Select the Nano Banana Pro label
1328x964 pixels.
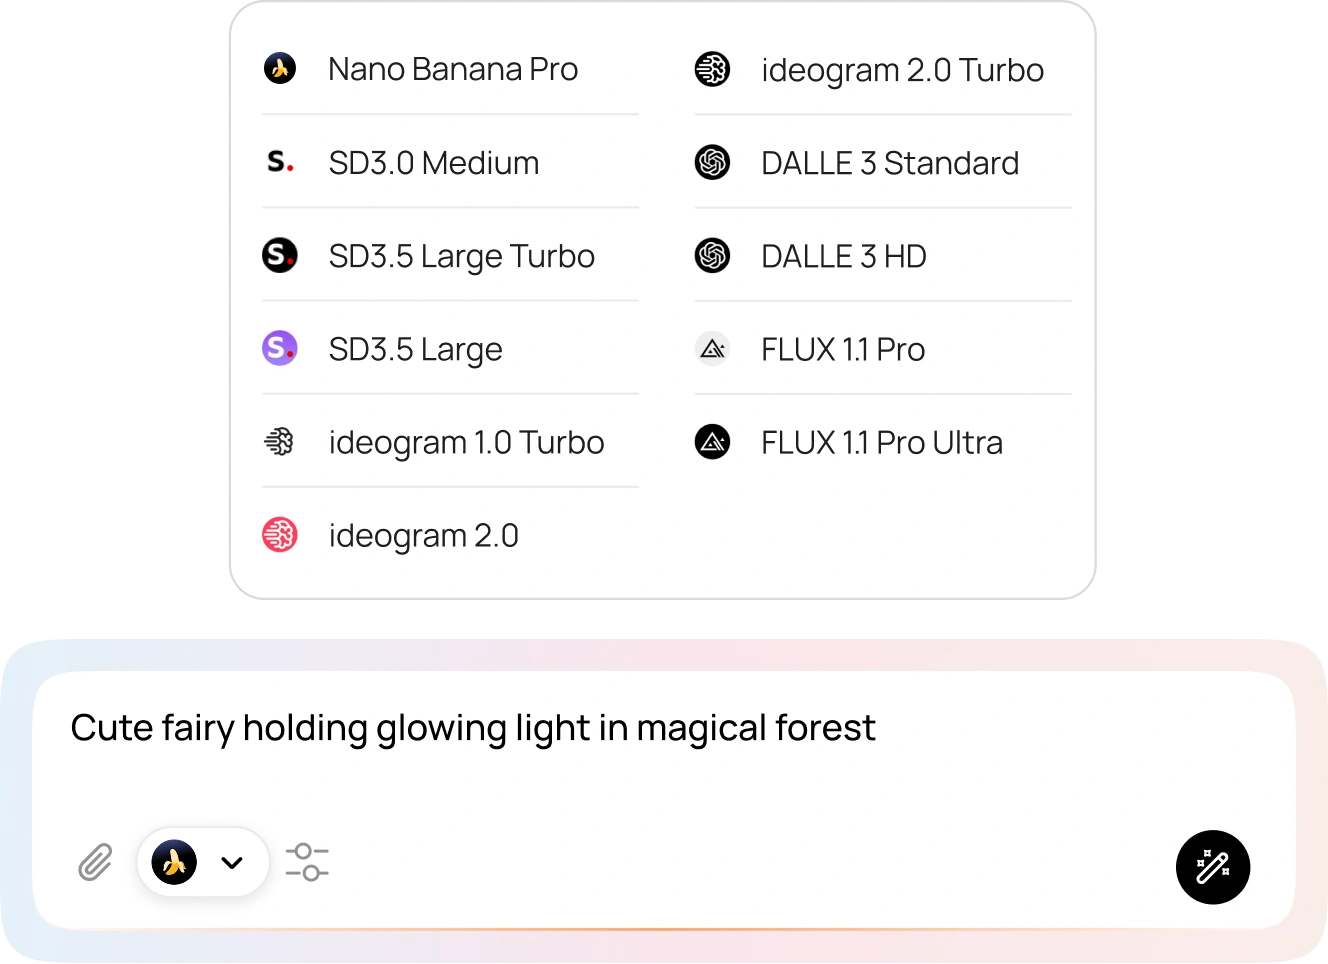[x=453, y=69]
